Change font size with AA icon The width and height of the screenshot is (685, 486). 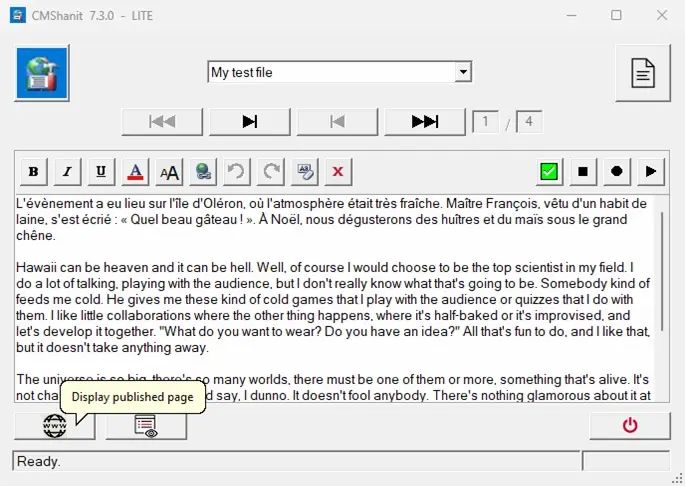(x=169, y=172)
